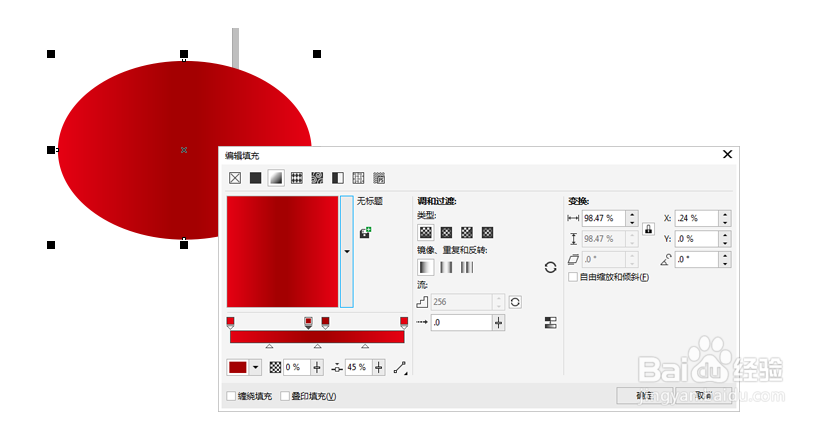Reset the fountain steps value of 256
Image resolution: width=832 pixels, height=425 pixels.
(515, 302)
